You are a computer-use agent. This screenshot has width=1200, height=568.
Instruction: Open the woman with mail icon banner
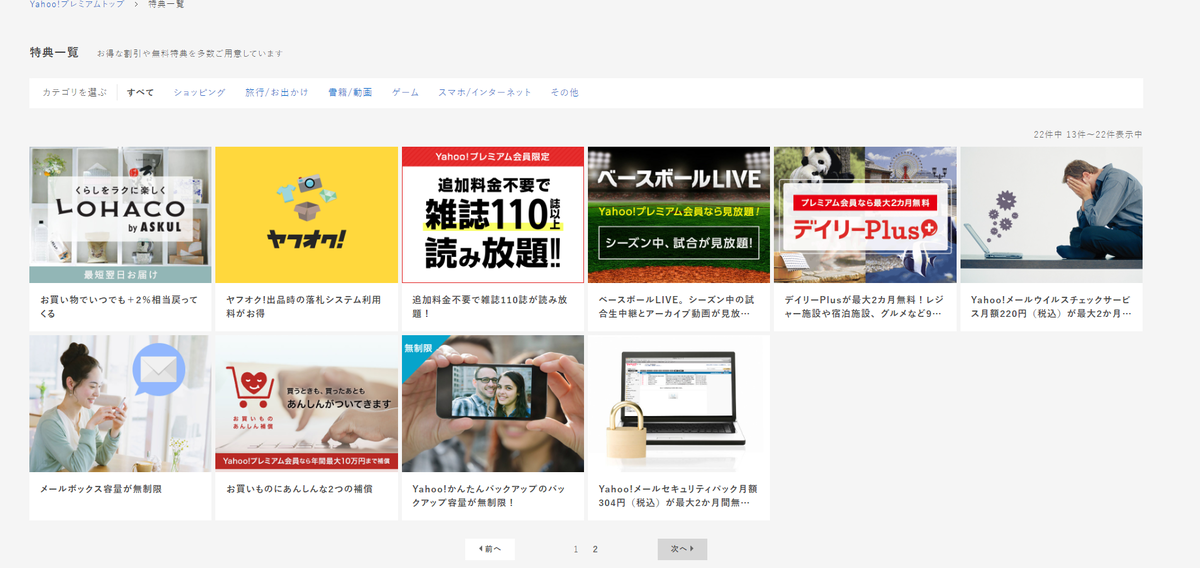point(120,403)
